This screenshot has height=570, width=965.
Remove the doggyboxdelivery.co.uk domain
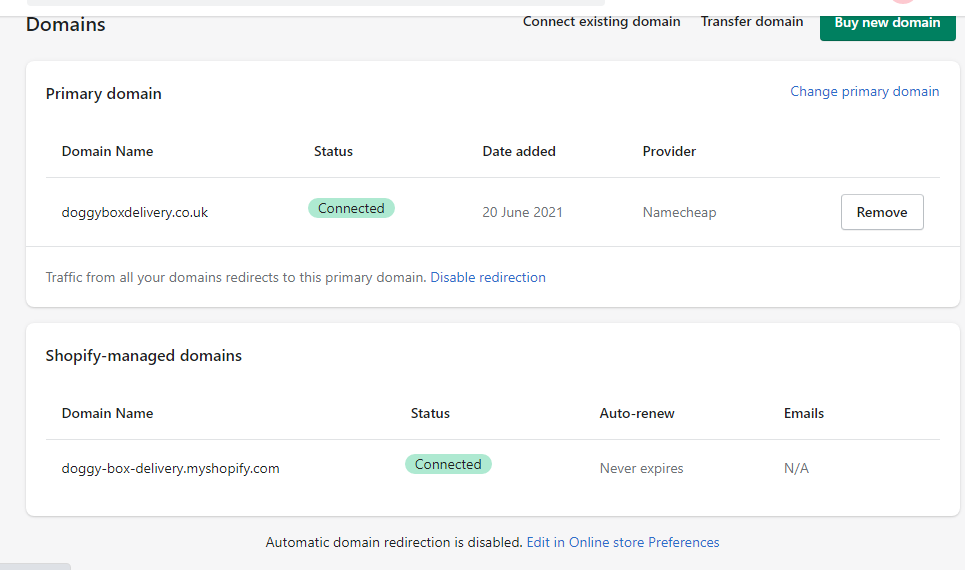click(x=881, y=212)
